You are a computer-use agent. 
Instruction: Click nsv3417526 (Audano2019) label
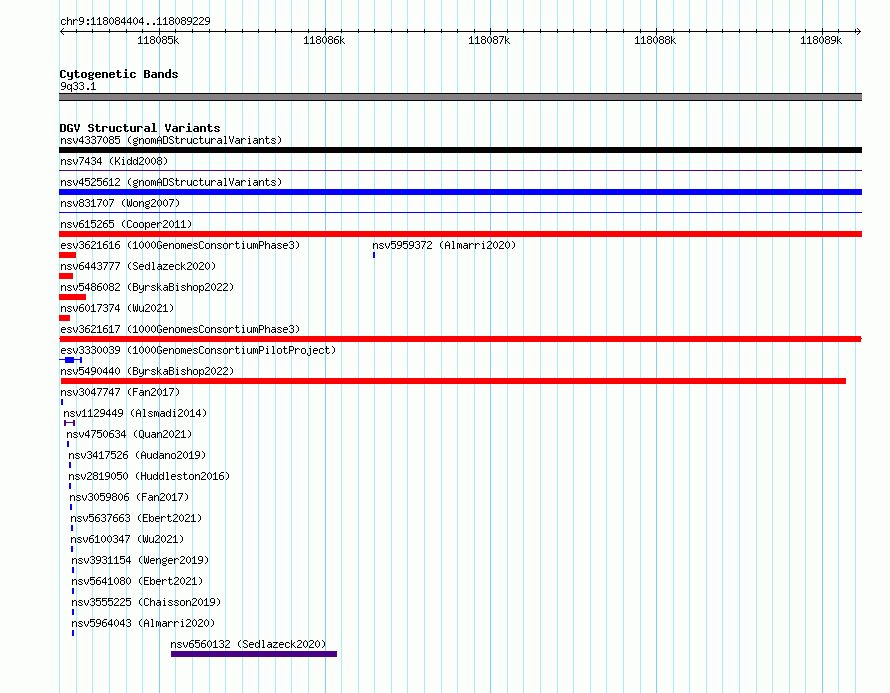[137, 455]
